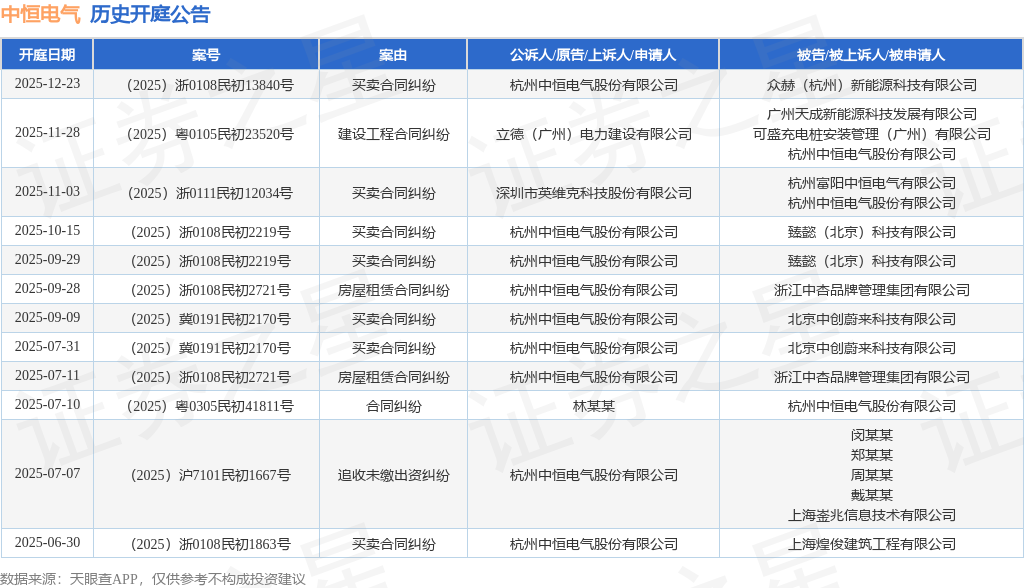
Task: Click the 合同纠纷 cause in 2025-07-10 row
Action: point(393,406)
